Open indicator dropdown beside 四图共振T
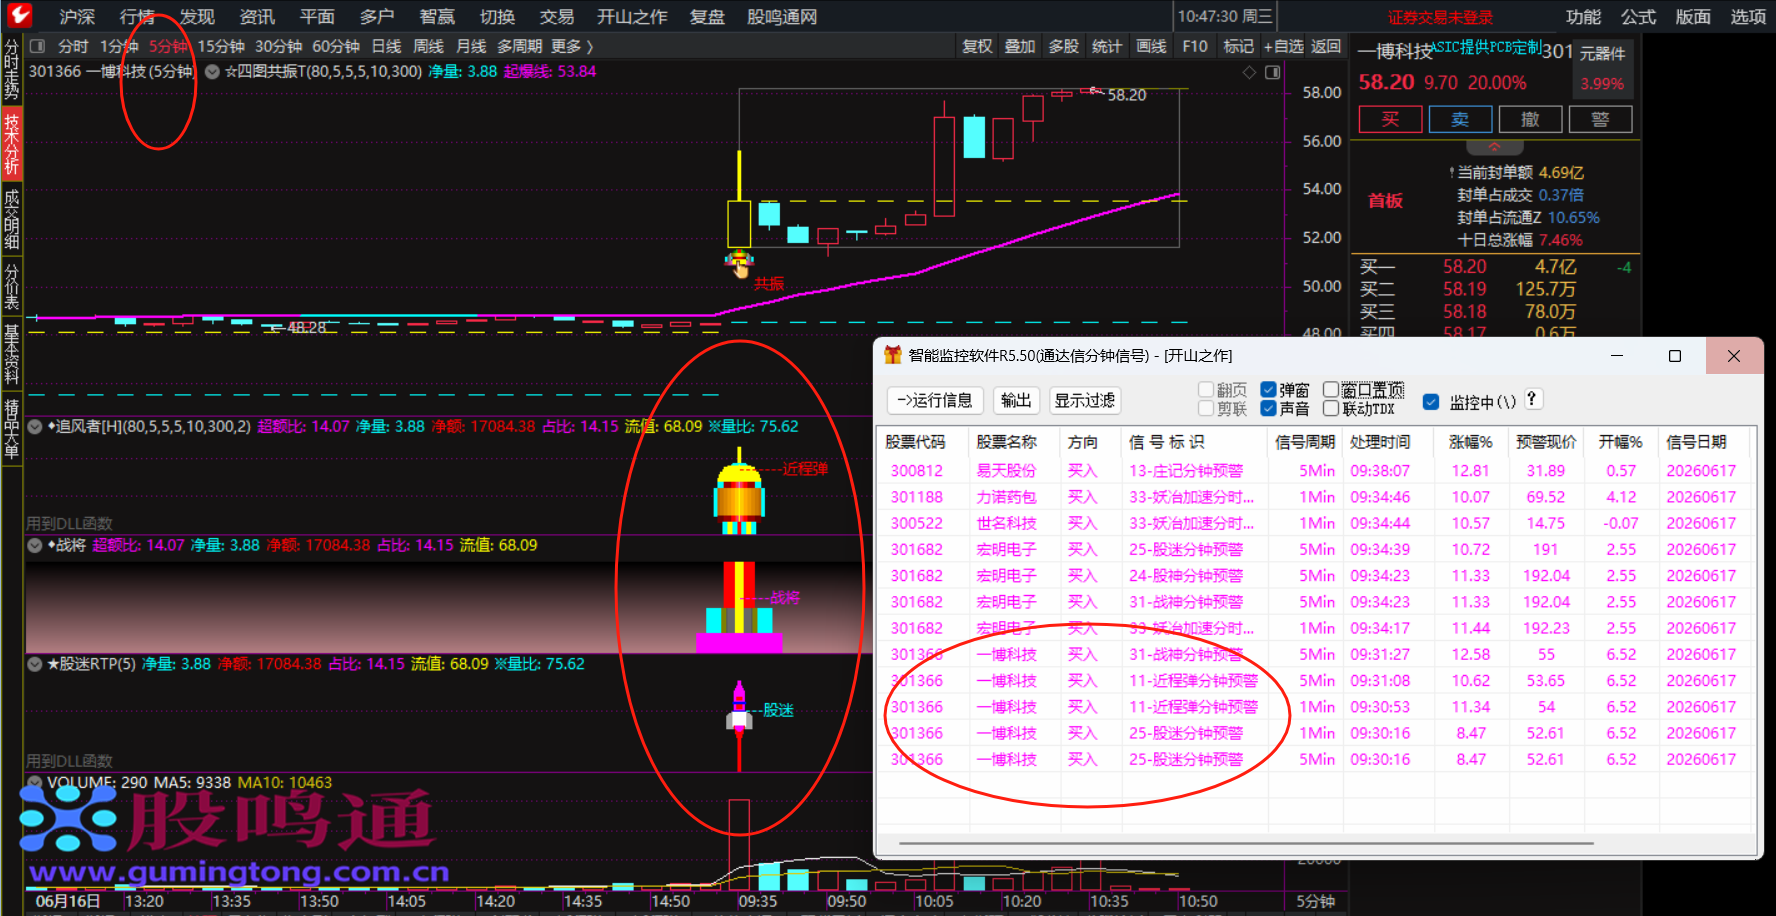The image size is (1776, 916). [212, 72]
